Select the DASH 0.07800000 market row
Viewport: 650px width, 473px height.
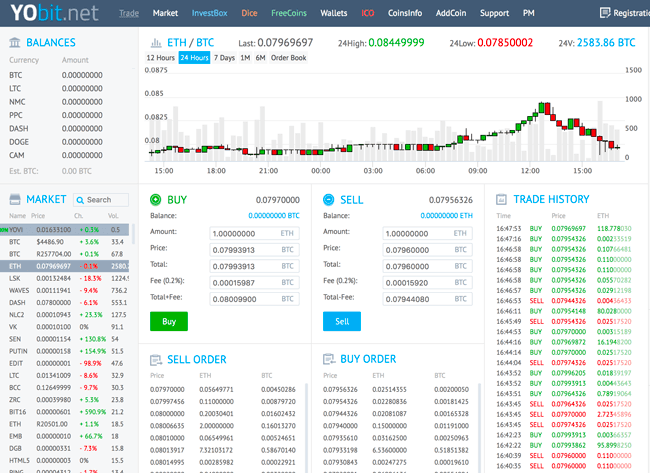65,303
